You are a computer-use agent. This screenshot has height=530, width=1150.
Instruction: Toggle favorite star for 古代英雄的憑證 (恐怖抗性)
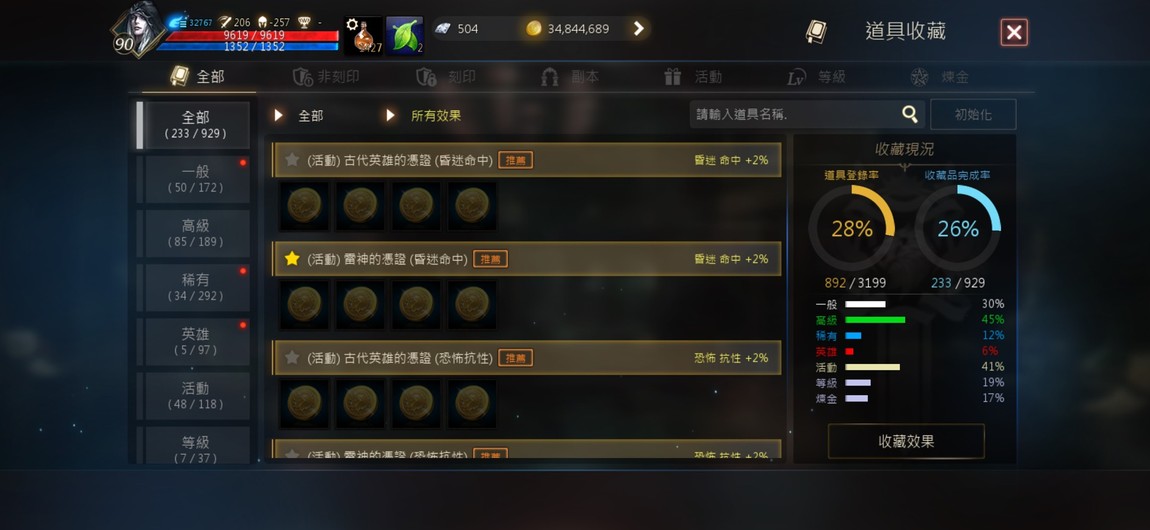pos(292,357)
